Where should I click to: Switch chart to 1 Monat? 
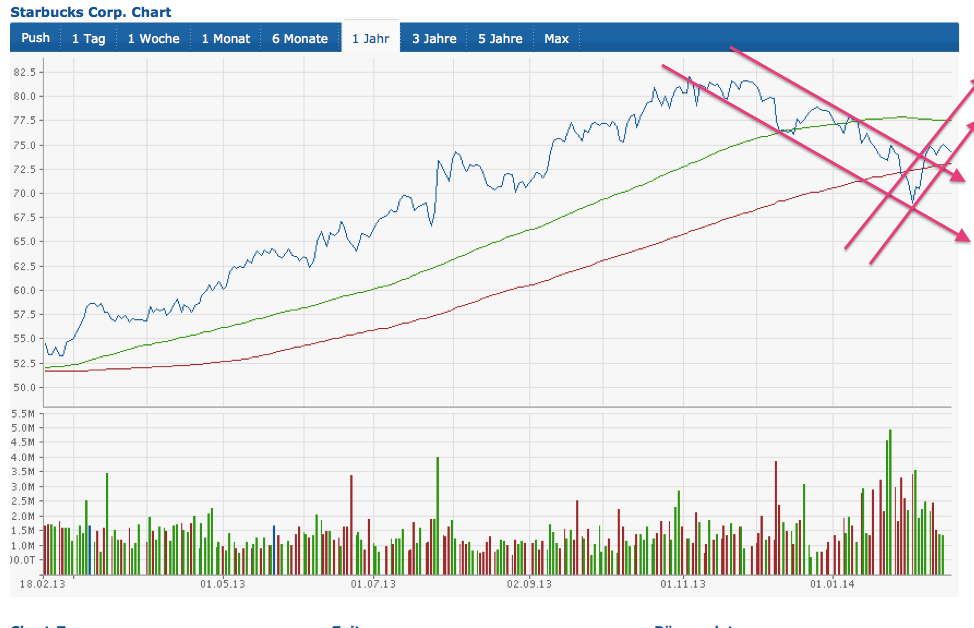(226, 39)
